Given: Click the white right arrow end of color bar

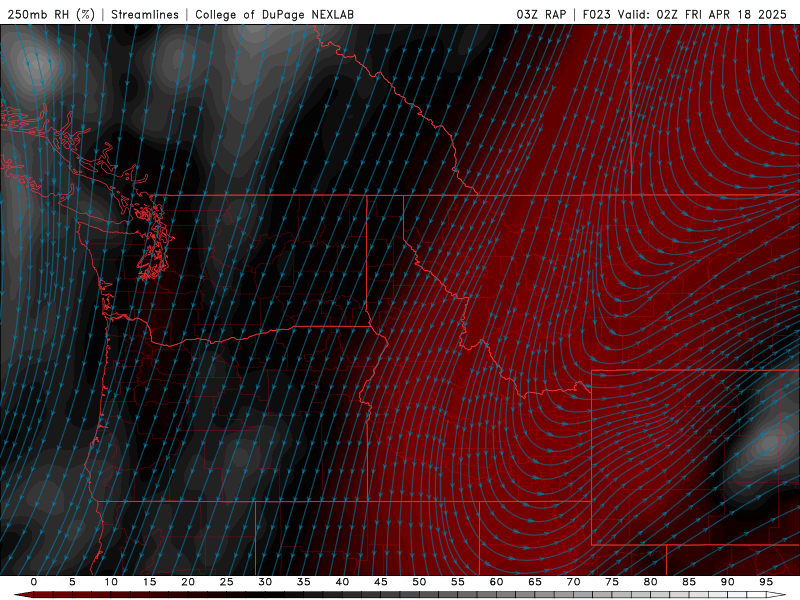Looking at the screenshot, I should [x=777, y=595].
